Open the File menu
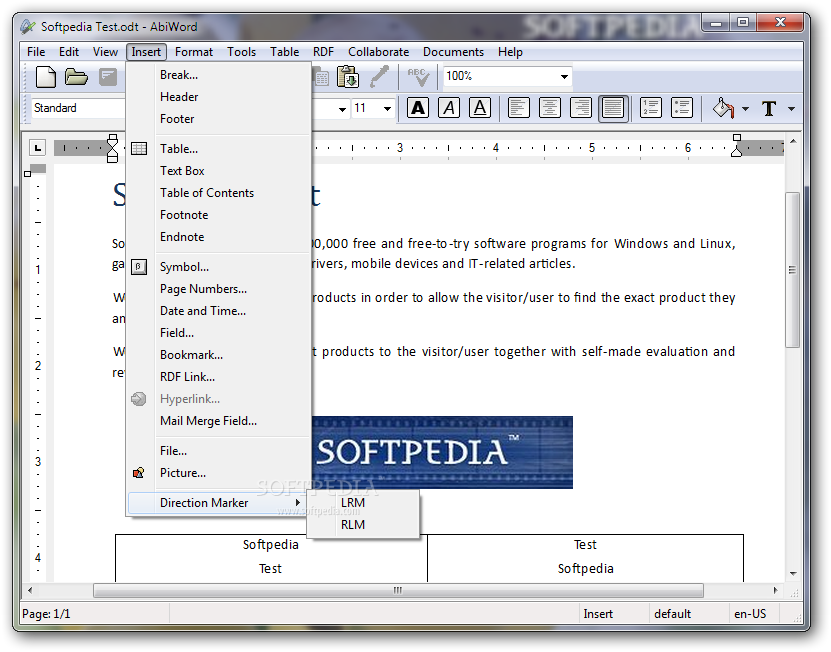The width and height of the screenshot is (831, 652). [36, 52]
